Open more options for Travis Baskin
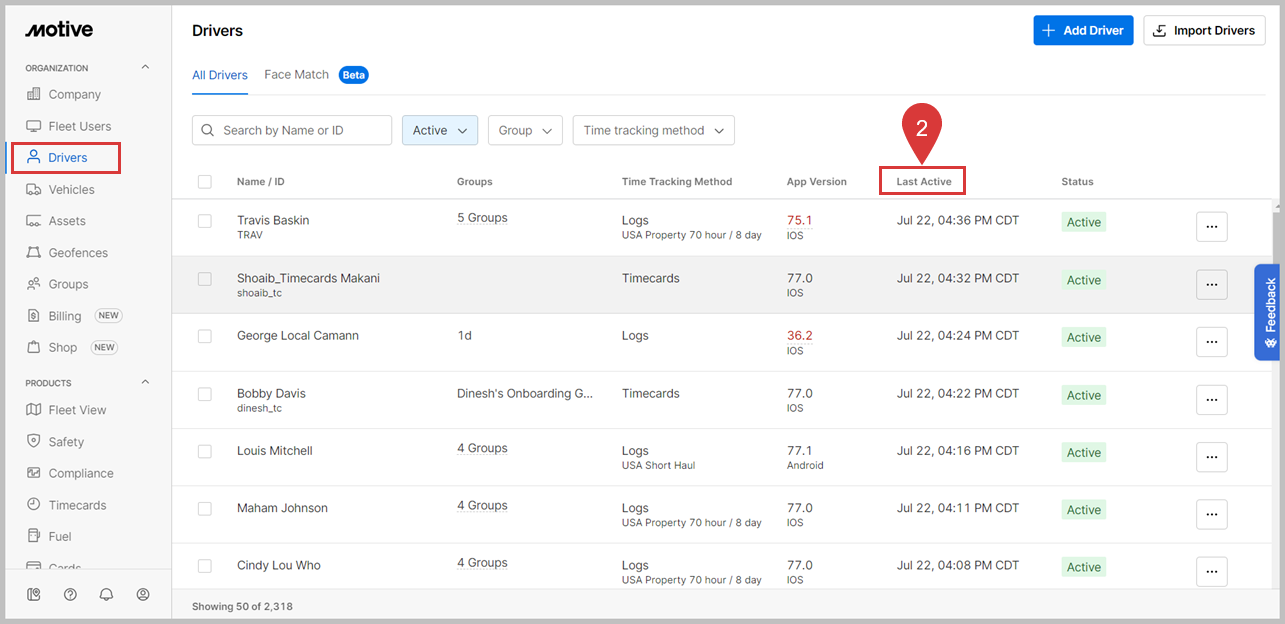1285x624 pixels. point(1212,227)
